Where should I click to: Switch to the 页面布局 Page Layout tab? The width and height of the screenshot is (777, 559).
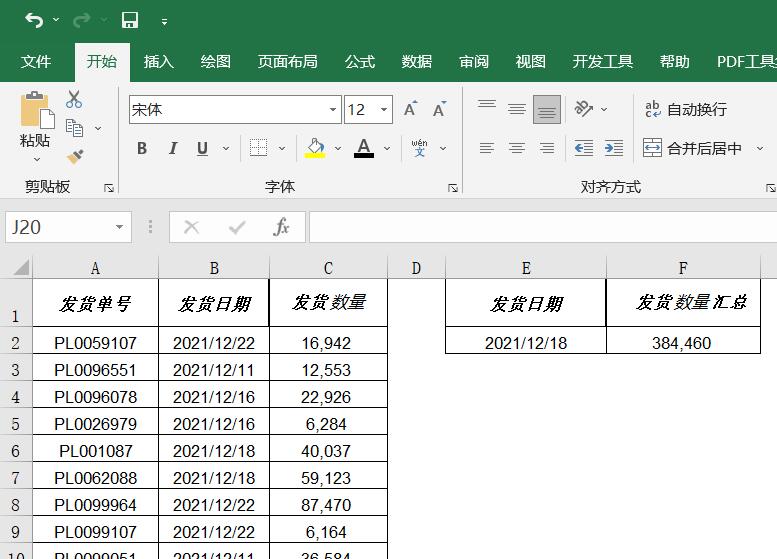pos(287,61)
